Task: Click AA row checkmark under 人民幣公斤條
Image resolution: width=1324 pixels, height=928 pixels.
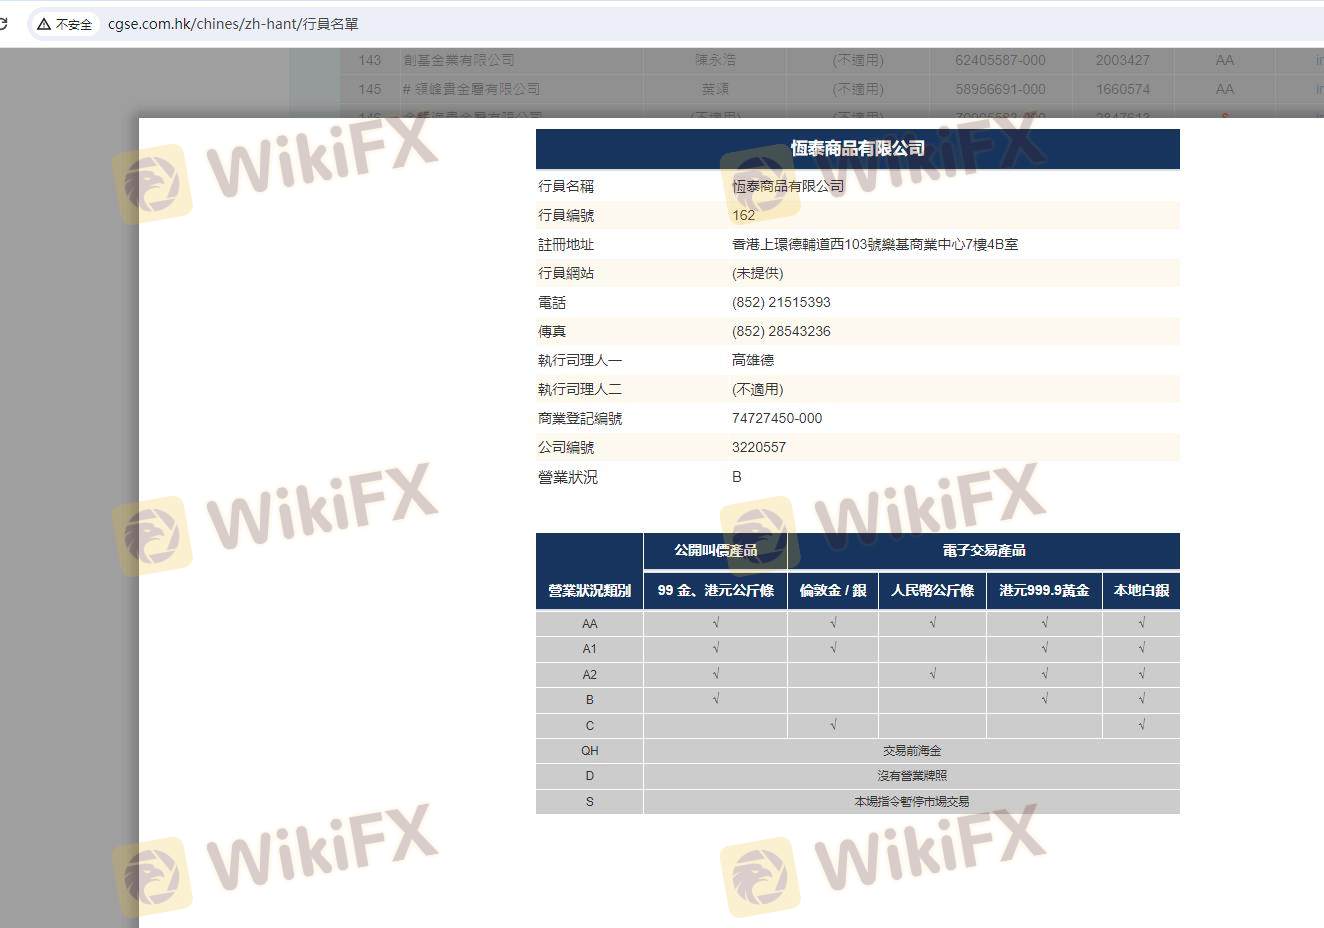Action: [933, 623]
